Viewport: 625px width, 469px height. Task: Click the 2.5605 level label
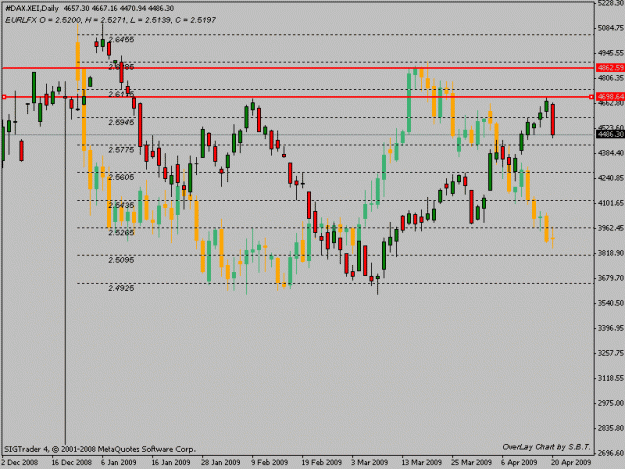coord(121,177)
